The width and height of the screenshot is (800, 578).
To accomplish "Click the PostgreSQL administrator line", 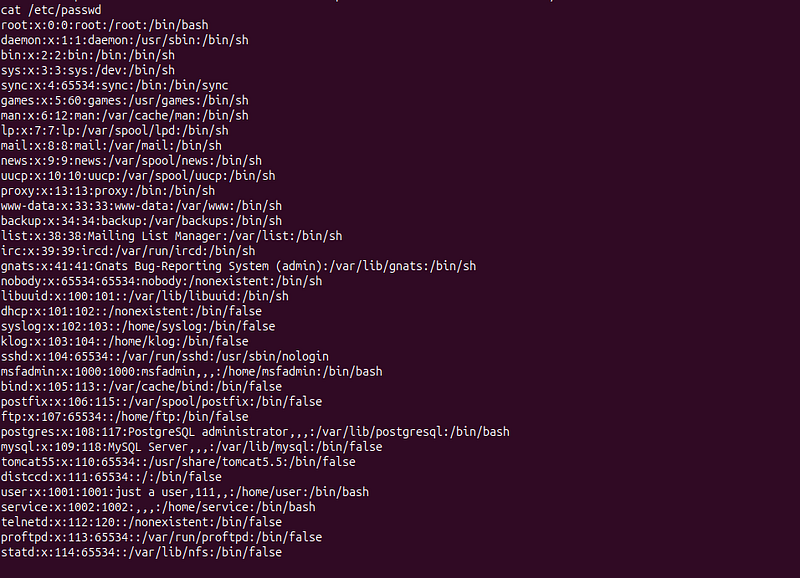I will point(255,432).
